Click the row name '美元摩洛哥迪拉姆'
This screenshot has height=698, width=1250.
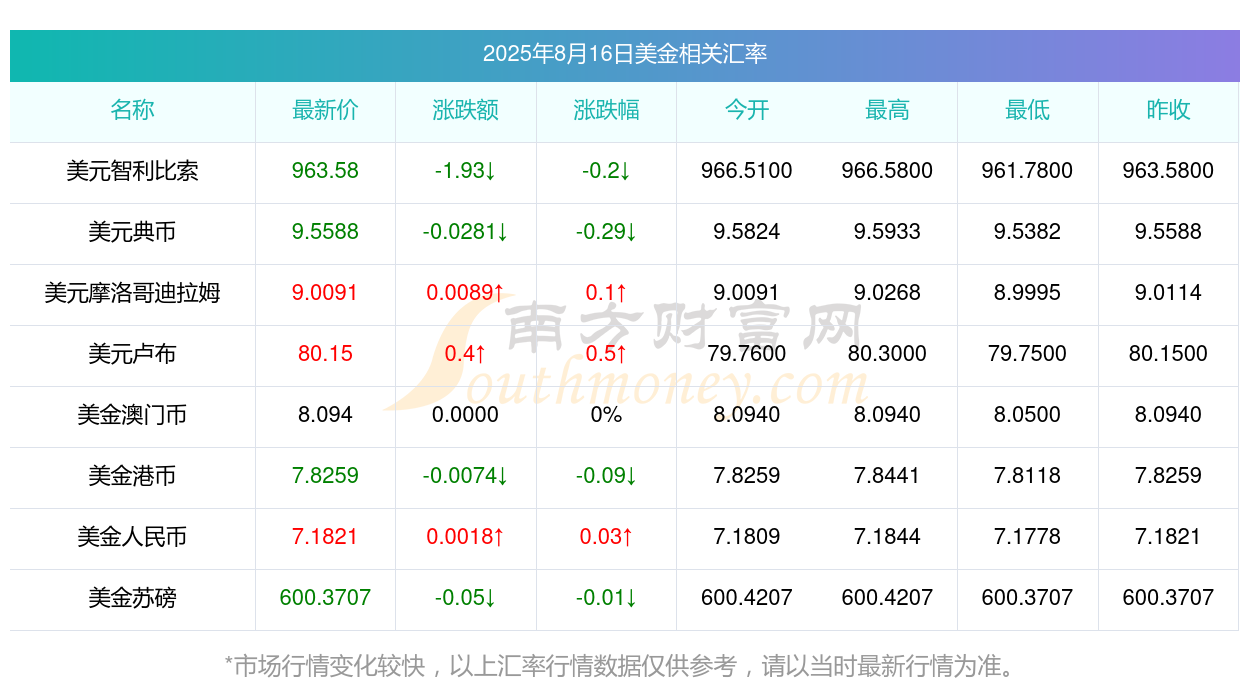tap(132, 293)
